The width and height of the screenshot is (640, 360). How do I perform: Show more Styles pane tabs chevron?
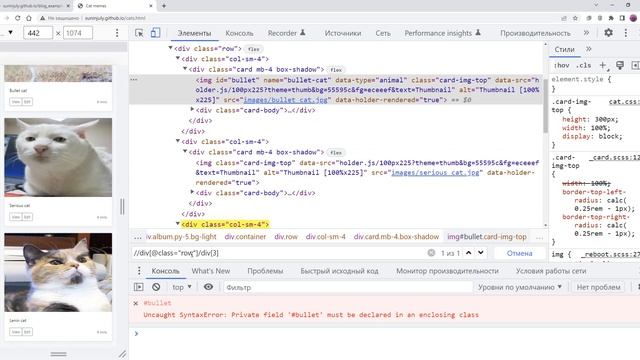coord(589,49)
